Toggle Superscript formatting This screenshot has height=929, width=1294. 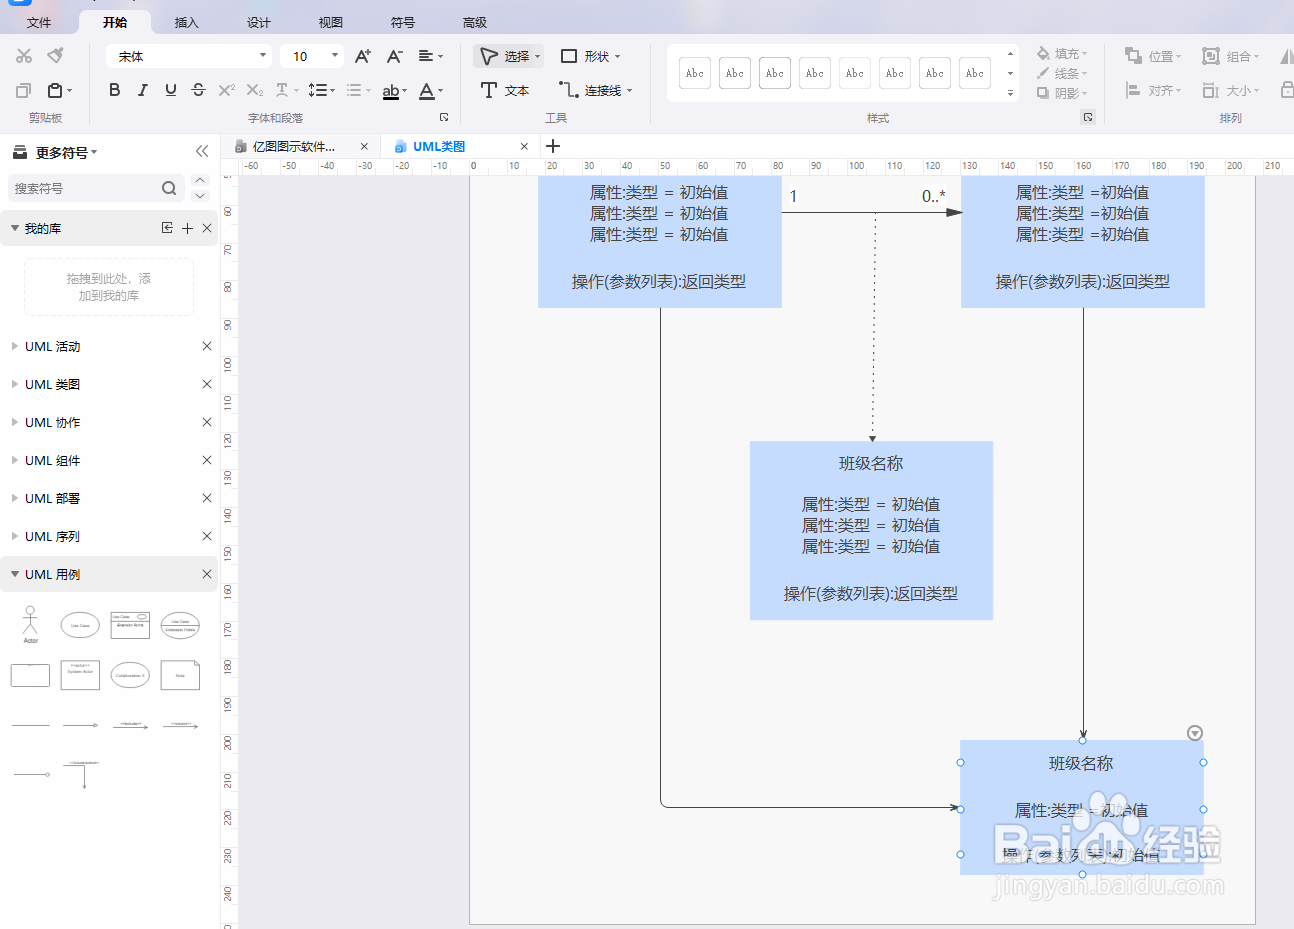pos(227,90)
